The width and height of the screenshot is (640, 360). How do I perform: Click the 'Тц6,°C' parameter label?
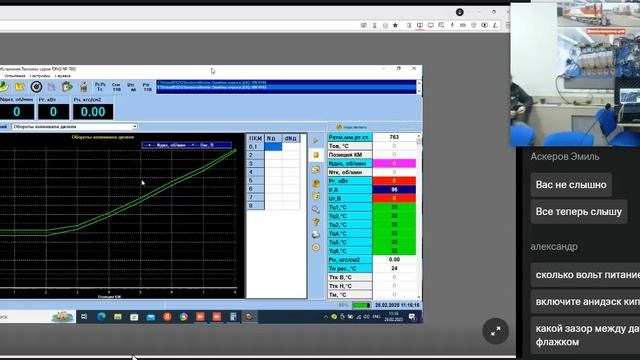click(x=350, y=251)
